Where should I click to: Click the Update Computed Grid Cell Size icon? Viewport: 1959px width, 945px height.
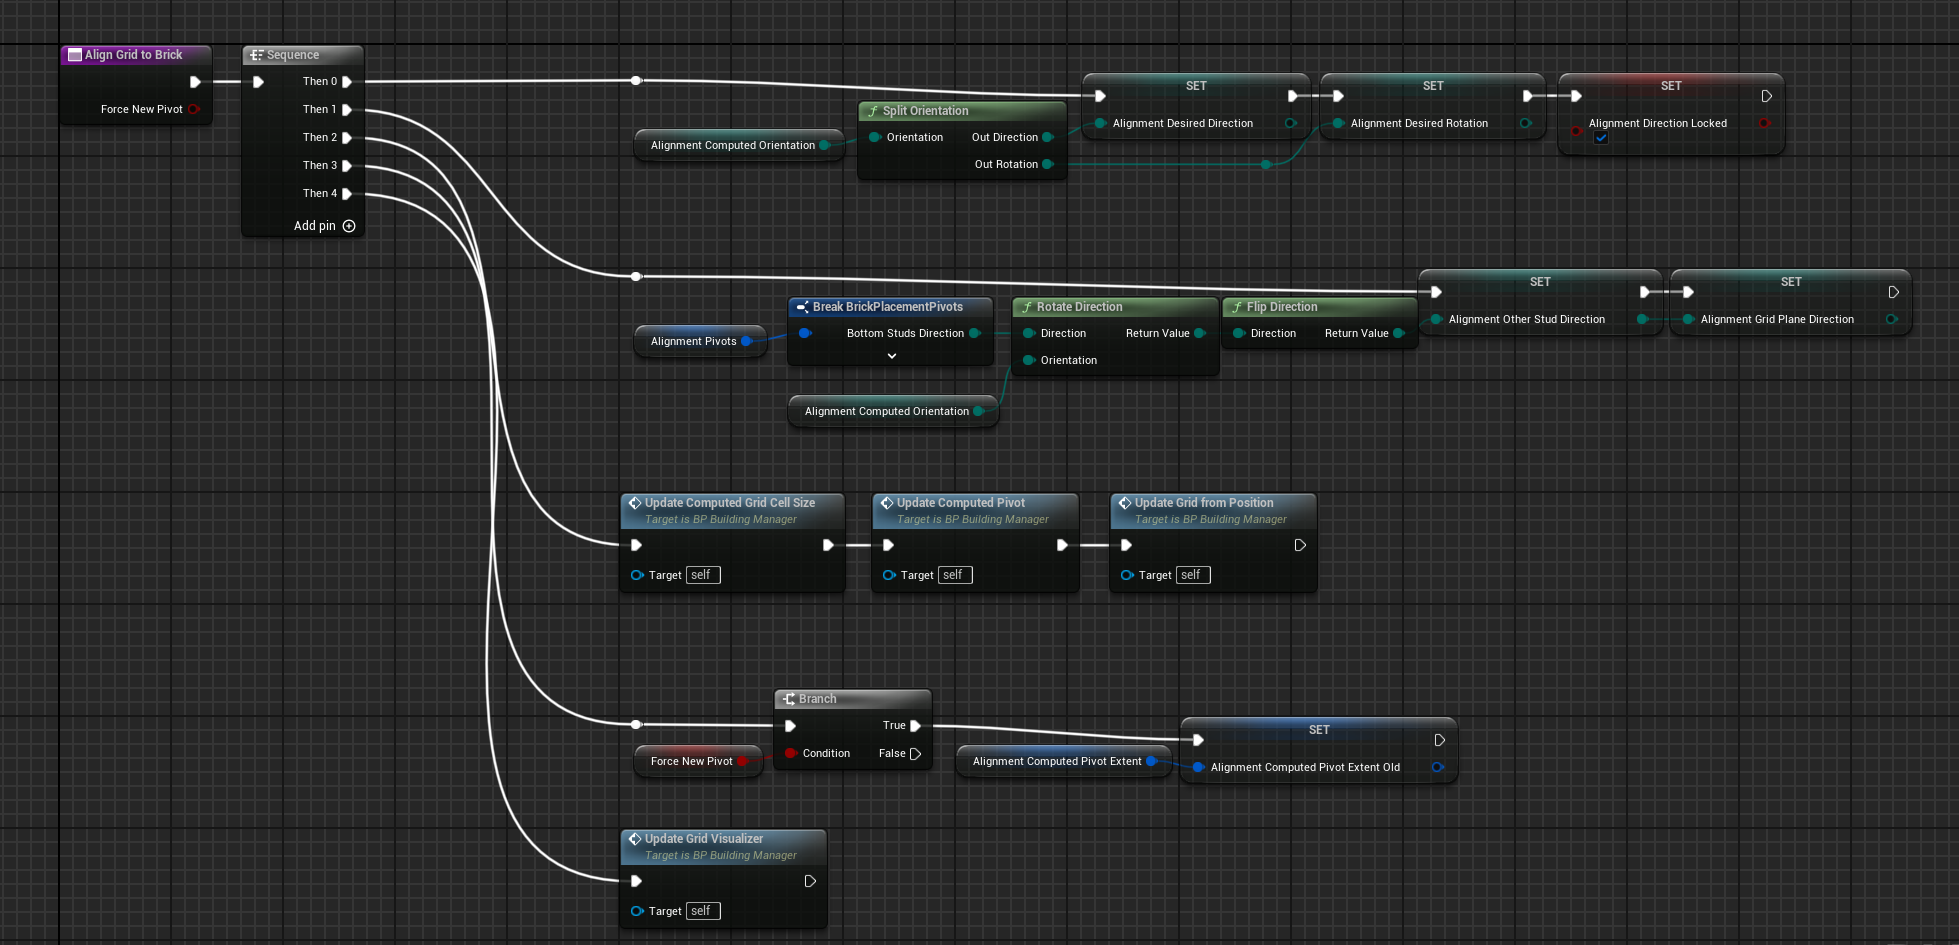point(636,502)
